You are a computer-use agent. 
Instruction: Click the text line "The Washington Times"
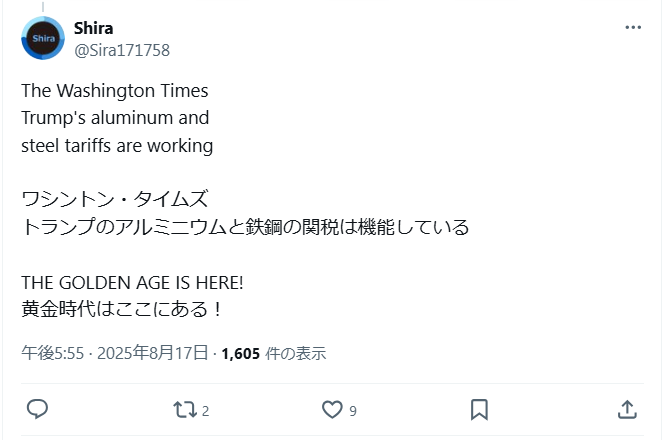[x=114, y=90]
